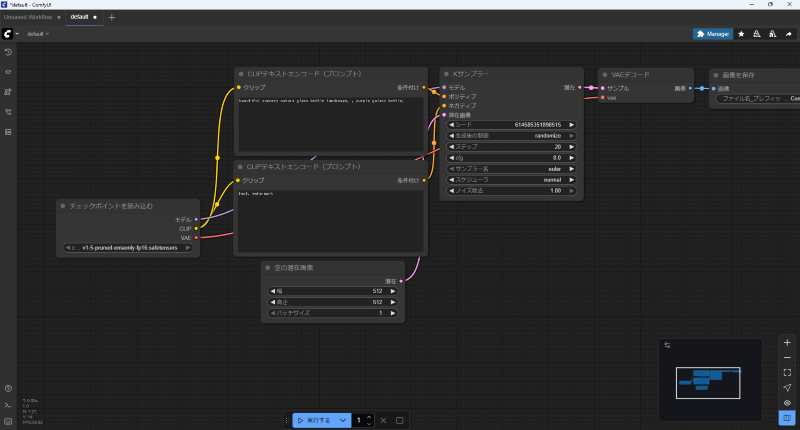Open the Manager button

[713, 34]
